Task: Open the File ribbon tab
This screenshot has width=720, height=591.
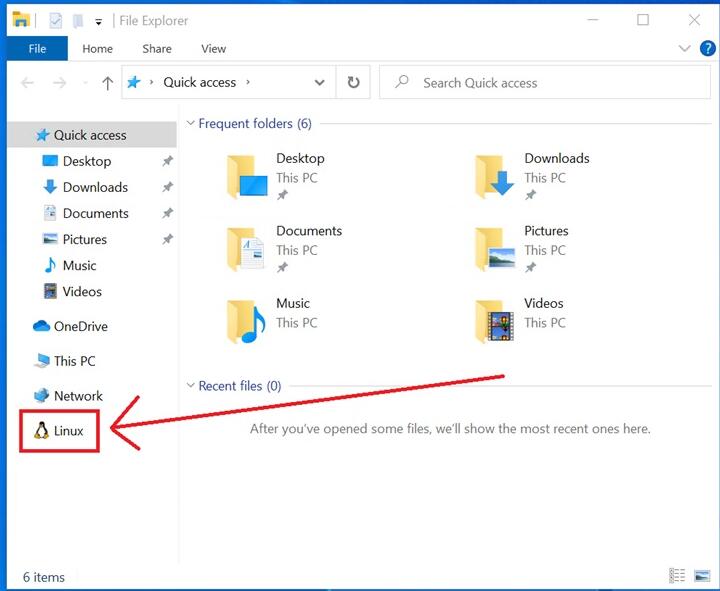Action: coord(37,49)
